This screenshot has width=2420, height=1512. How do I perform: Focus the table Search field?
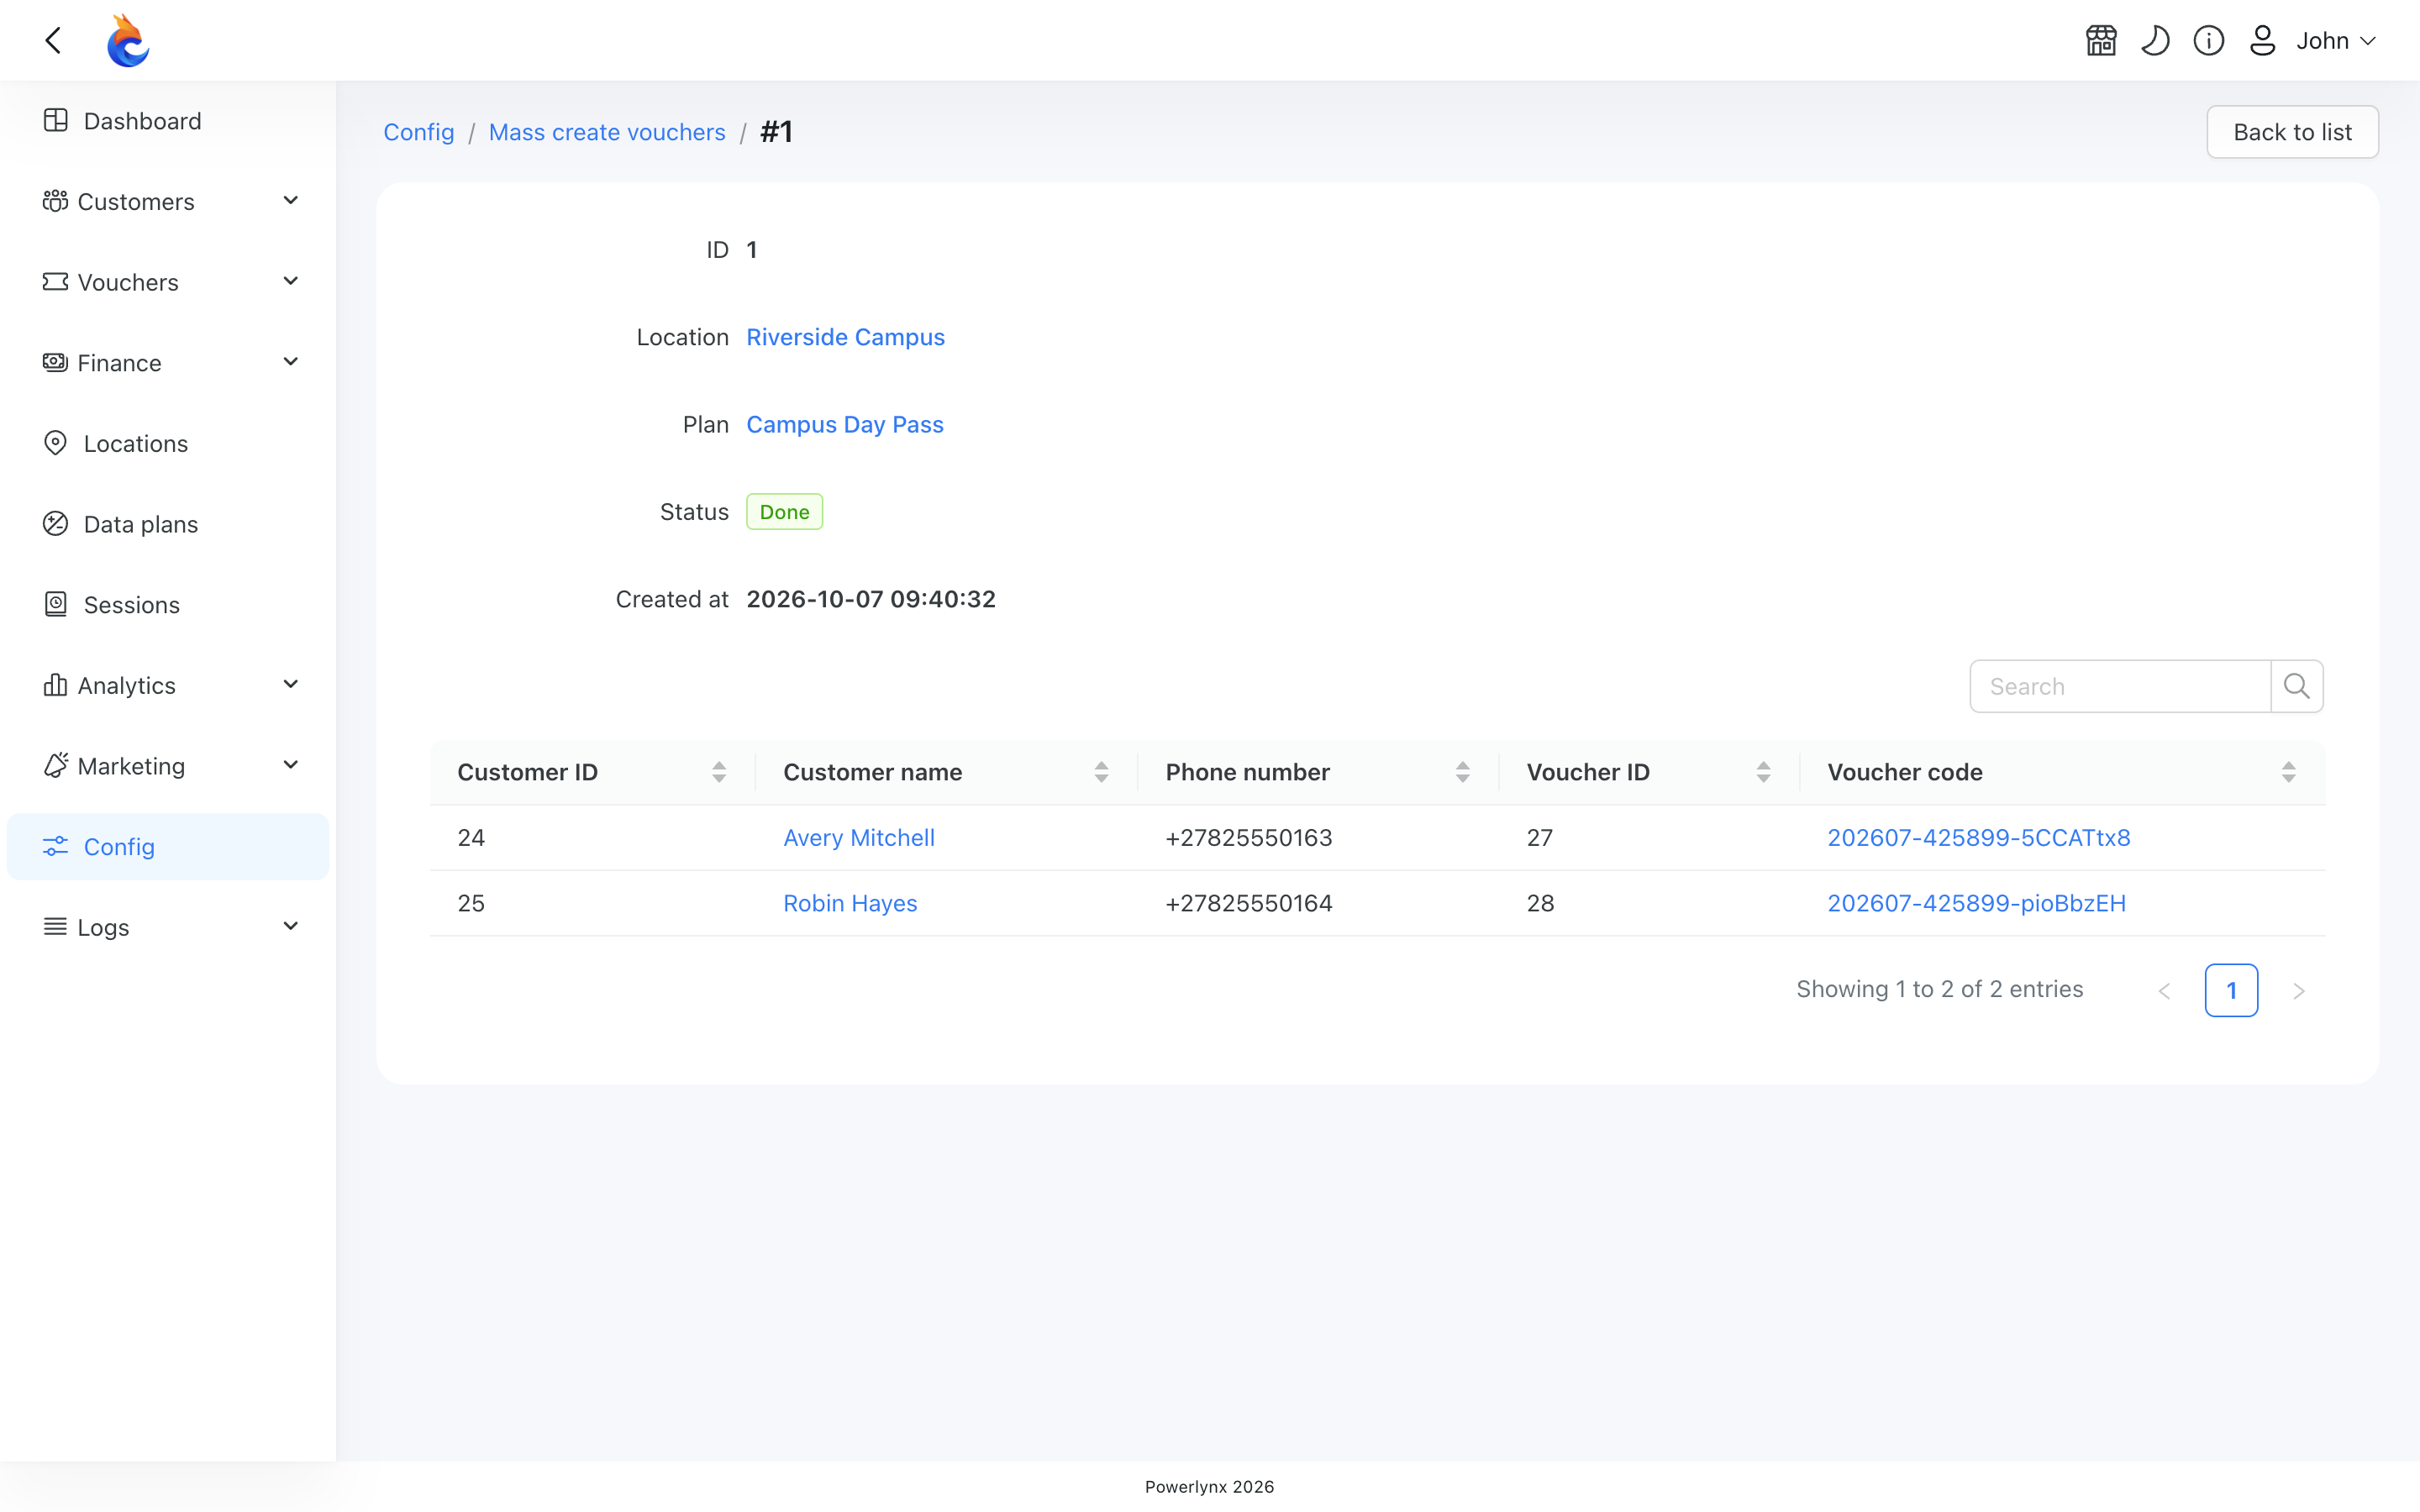(x=2120, y=686)
